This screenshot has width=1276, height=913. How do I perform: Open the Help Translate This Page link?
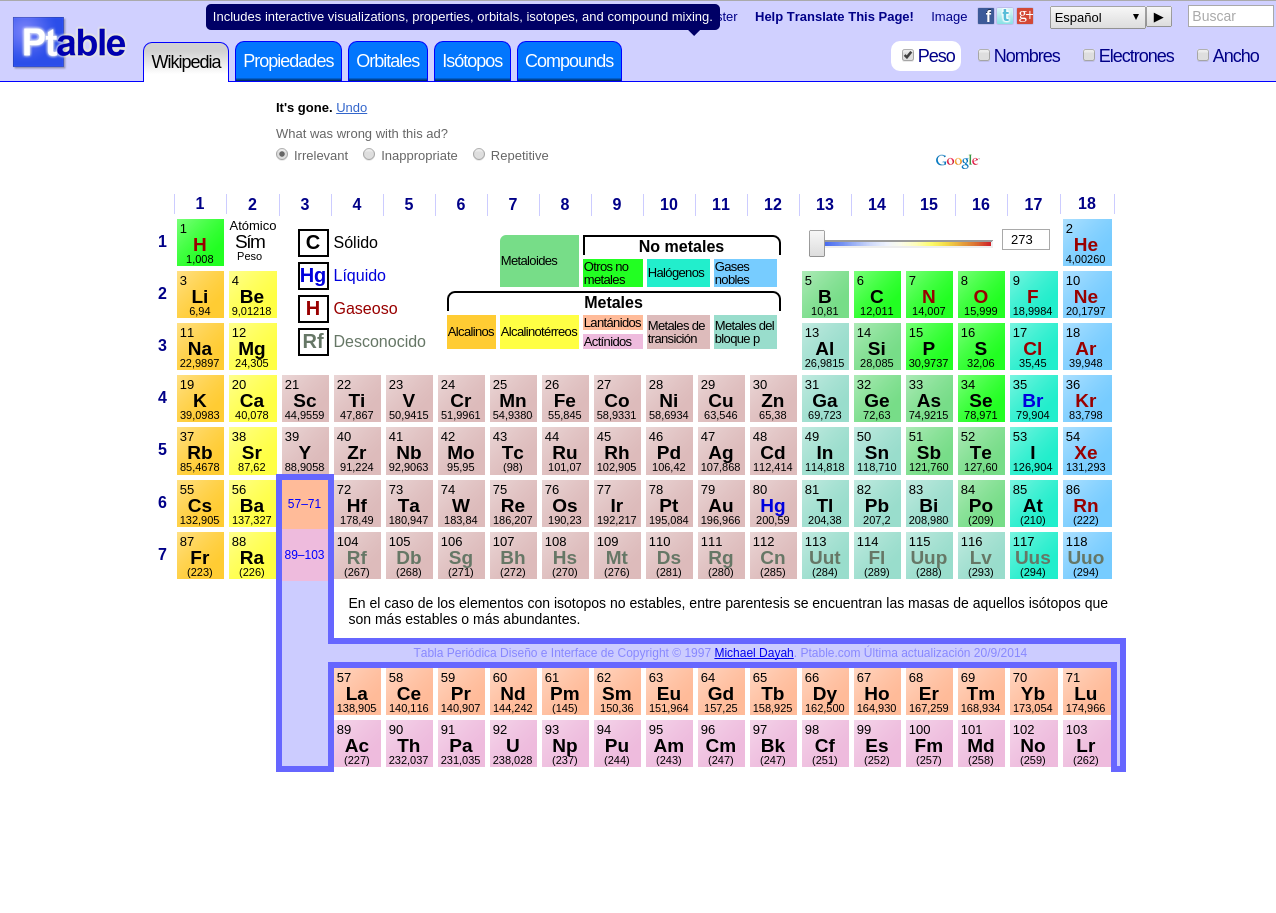tap(833, 16)
